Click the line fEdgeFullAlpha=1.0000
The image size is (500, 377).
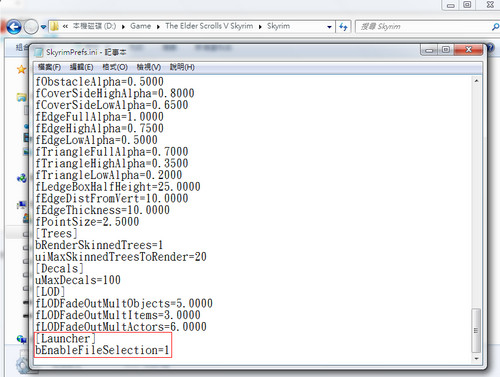click(100, 117)
